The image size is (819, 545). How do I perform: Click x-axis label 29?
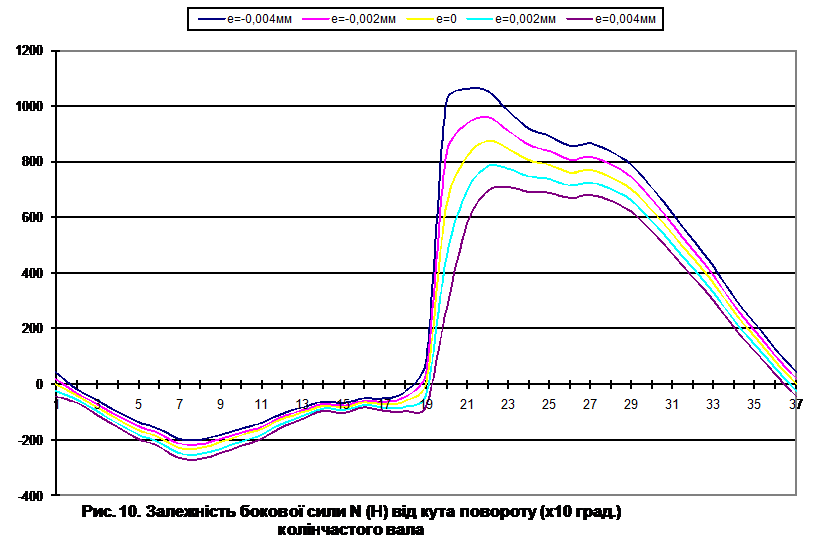click(631, 404)
